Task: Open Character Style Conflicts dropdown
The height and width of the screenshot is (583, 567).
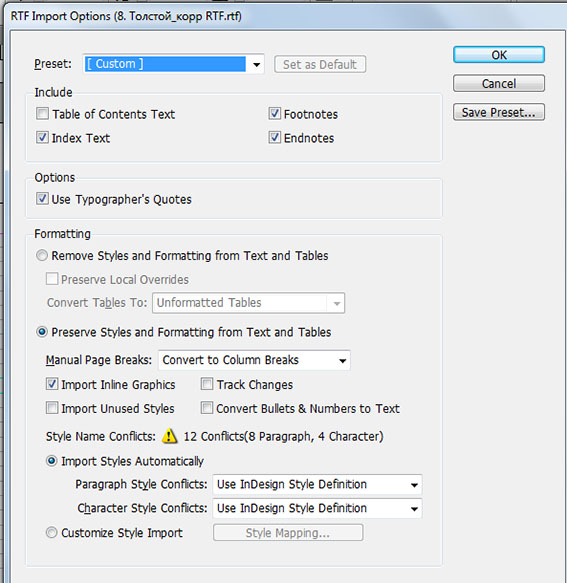Action: coord(317,508)
